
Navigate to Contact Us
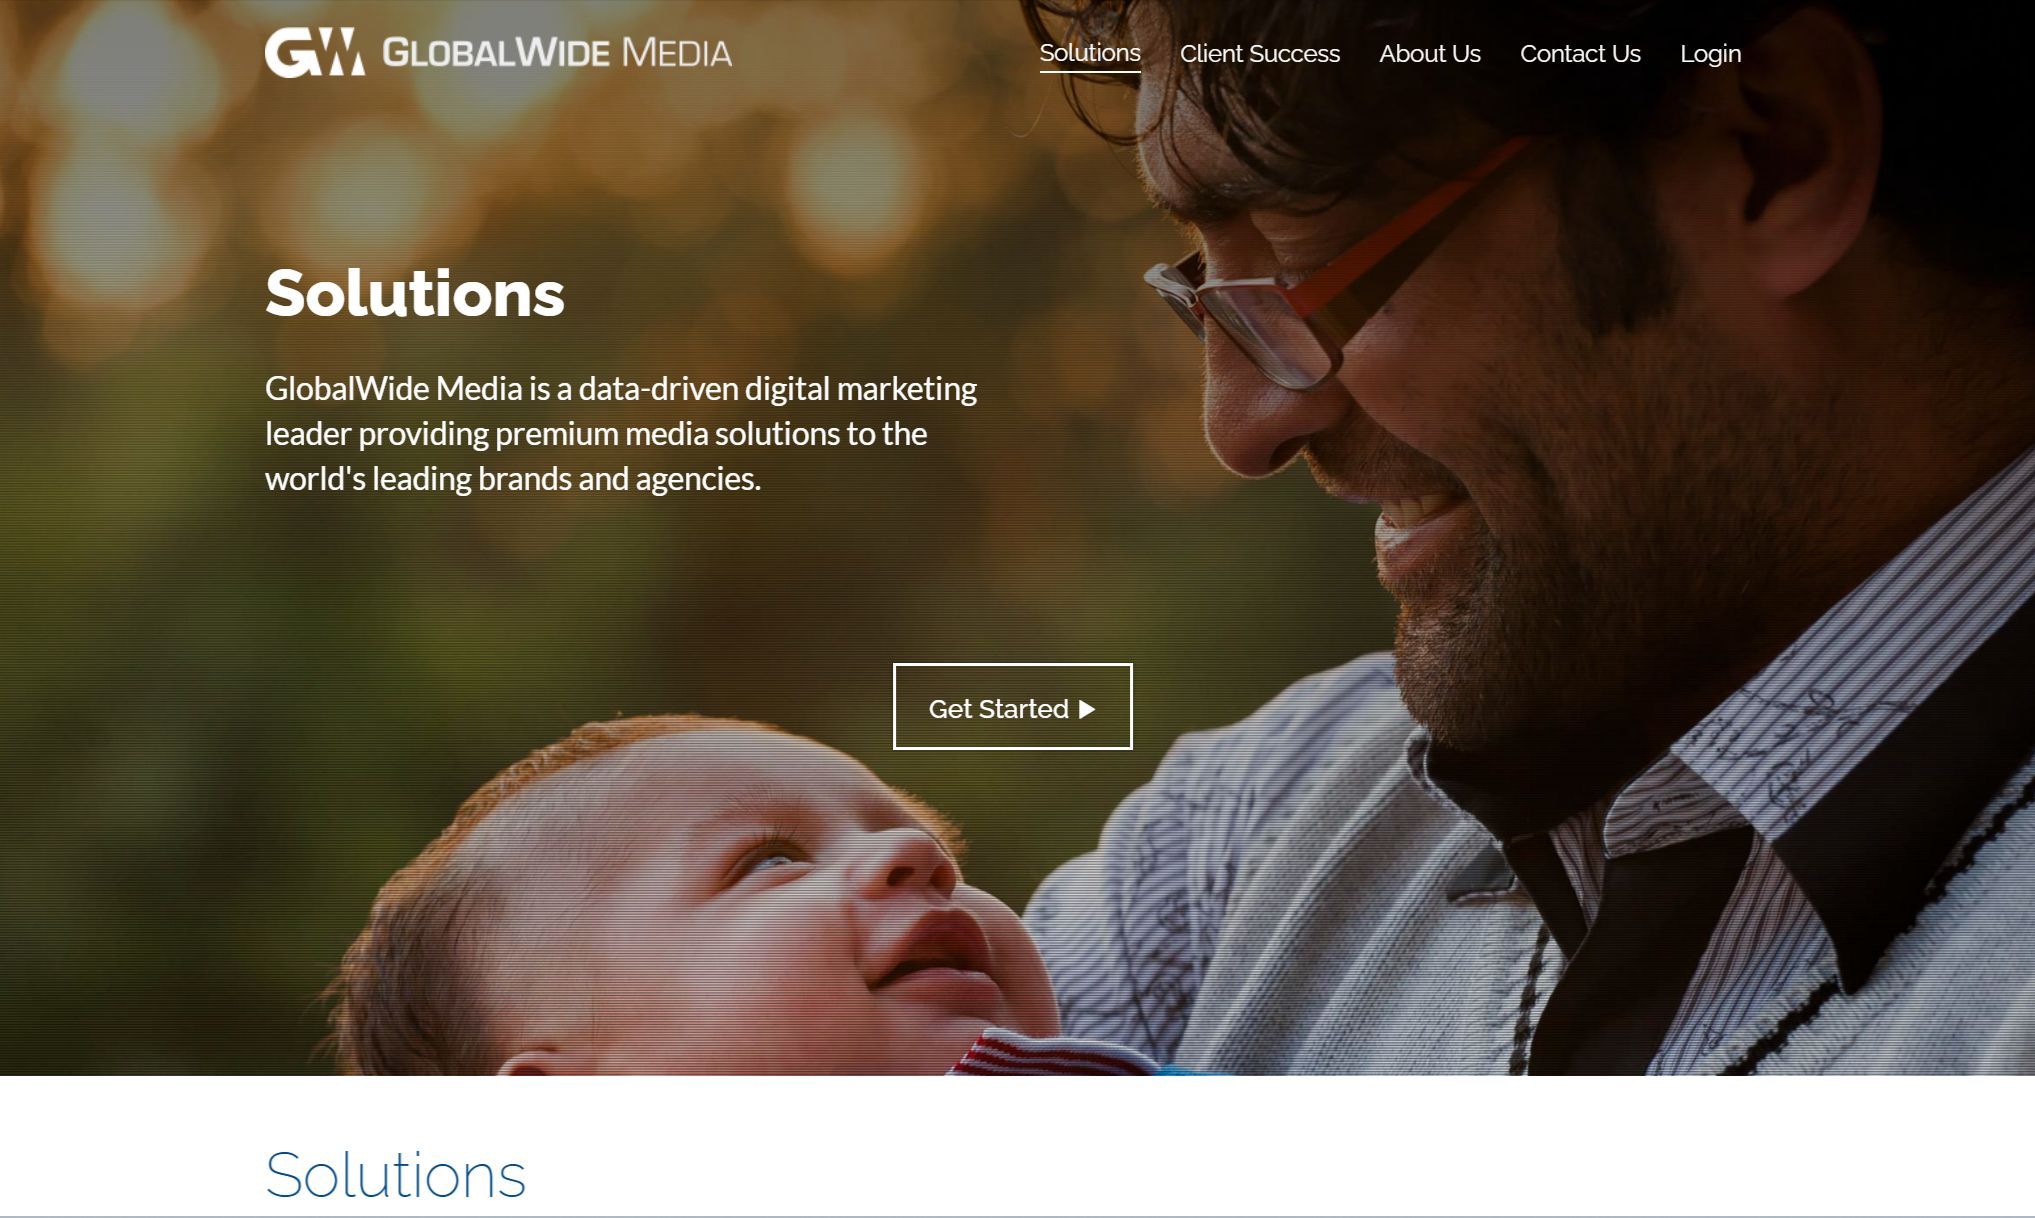point(1580,54)
